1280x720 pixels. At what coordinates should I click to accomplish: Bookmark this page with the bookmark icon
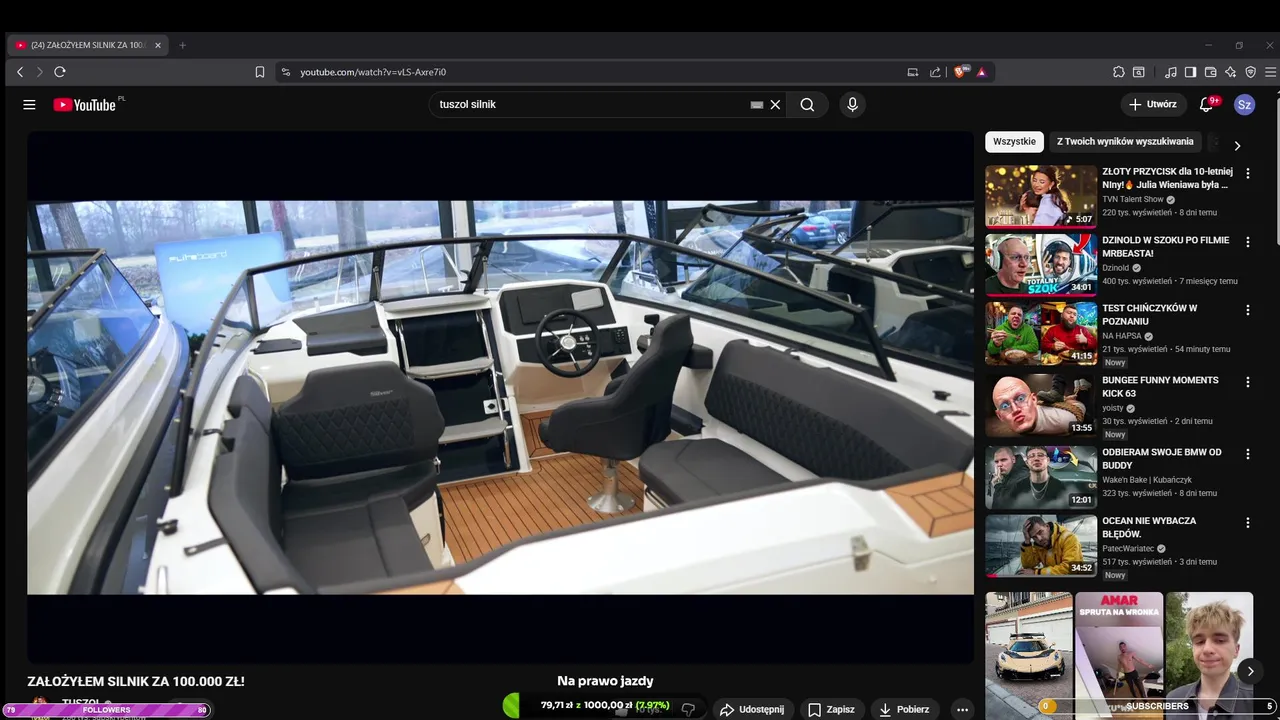click(260, 72)
